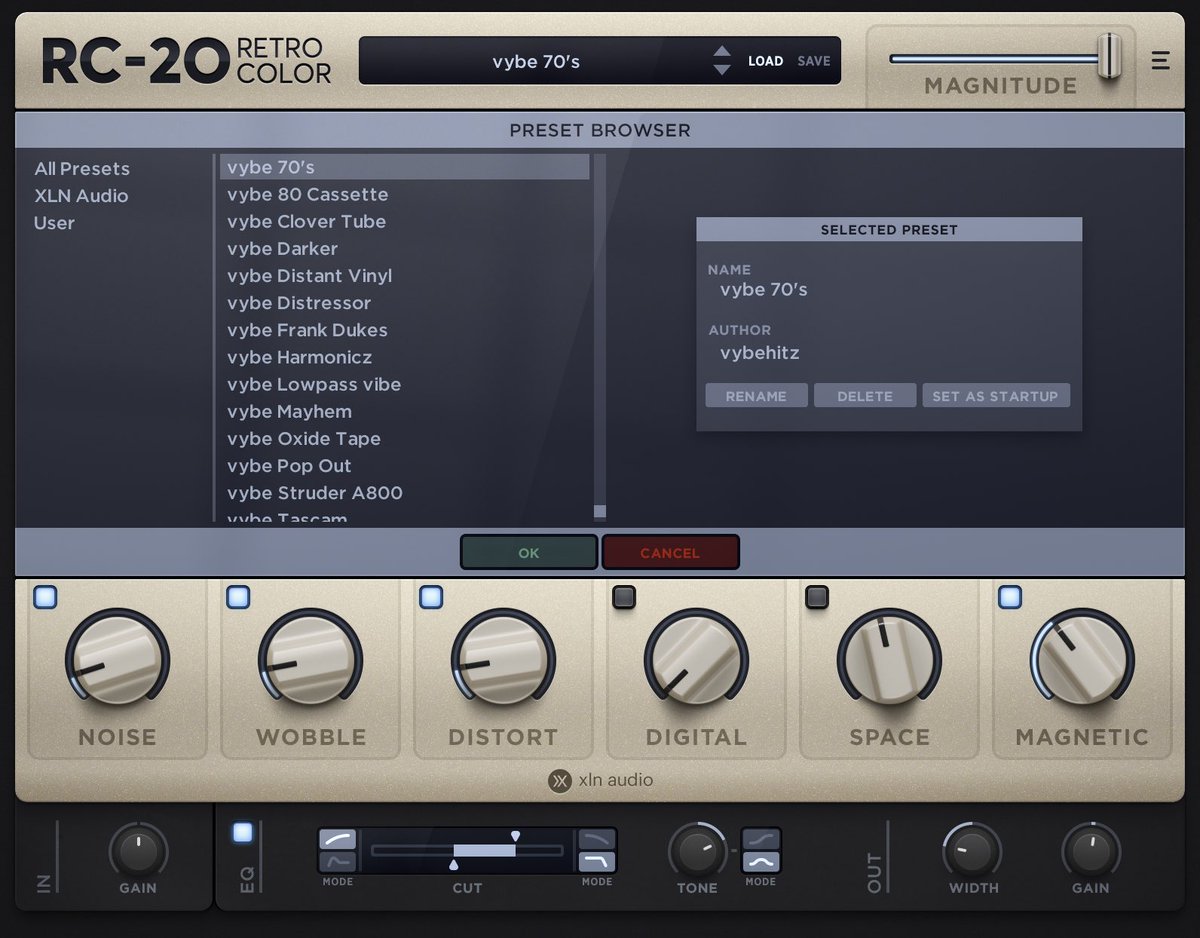Viewport: 1200px width, 938px height.
Task: Click the NOISE knob
Action: tap(118, 661)
